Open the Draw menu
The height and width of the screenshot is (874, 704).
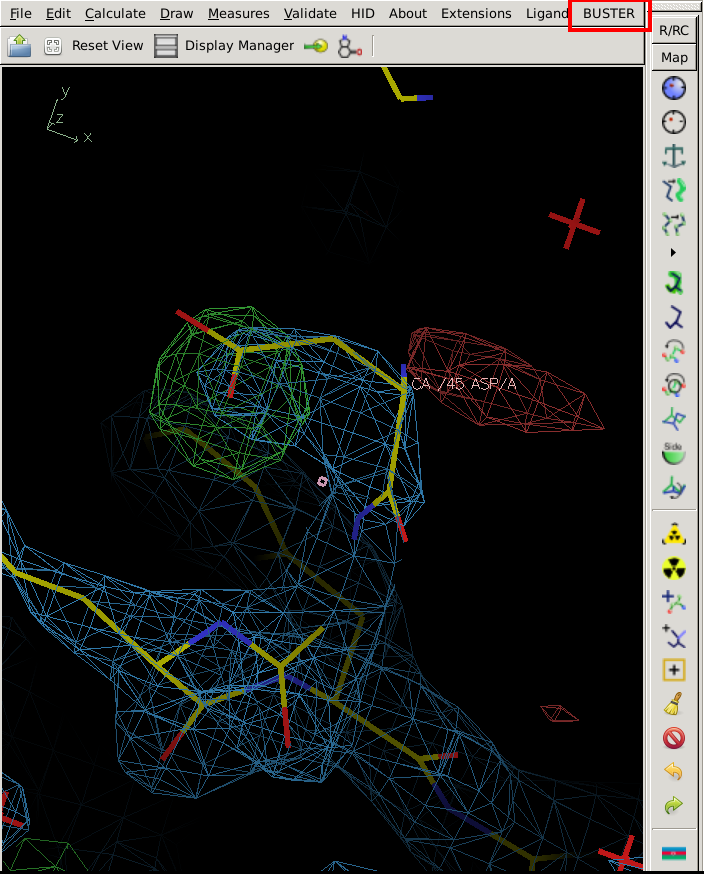177,13
